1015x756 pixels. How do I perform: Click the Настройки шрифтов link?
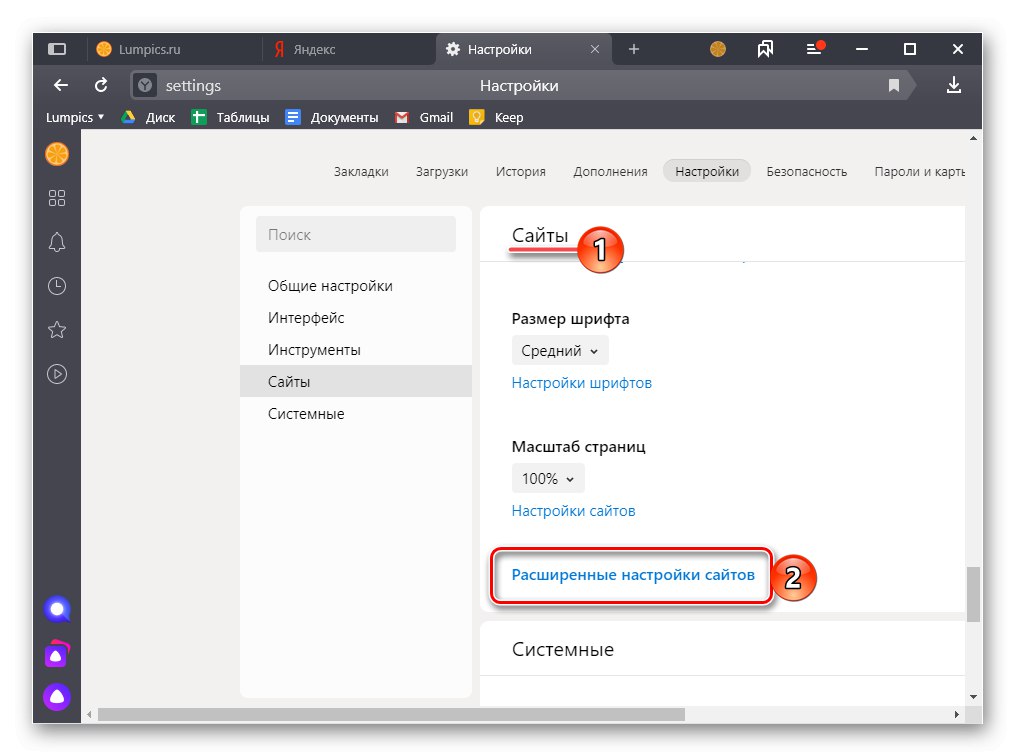582,382
